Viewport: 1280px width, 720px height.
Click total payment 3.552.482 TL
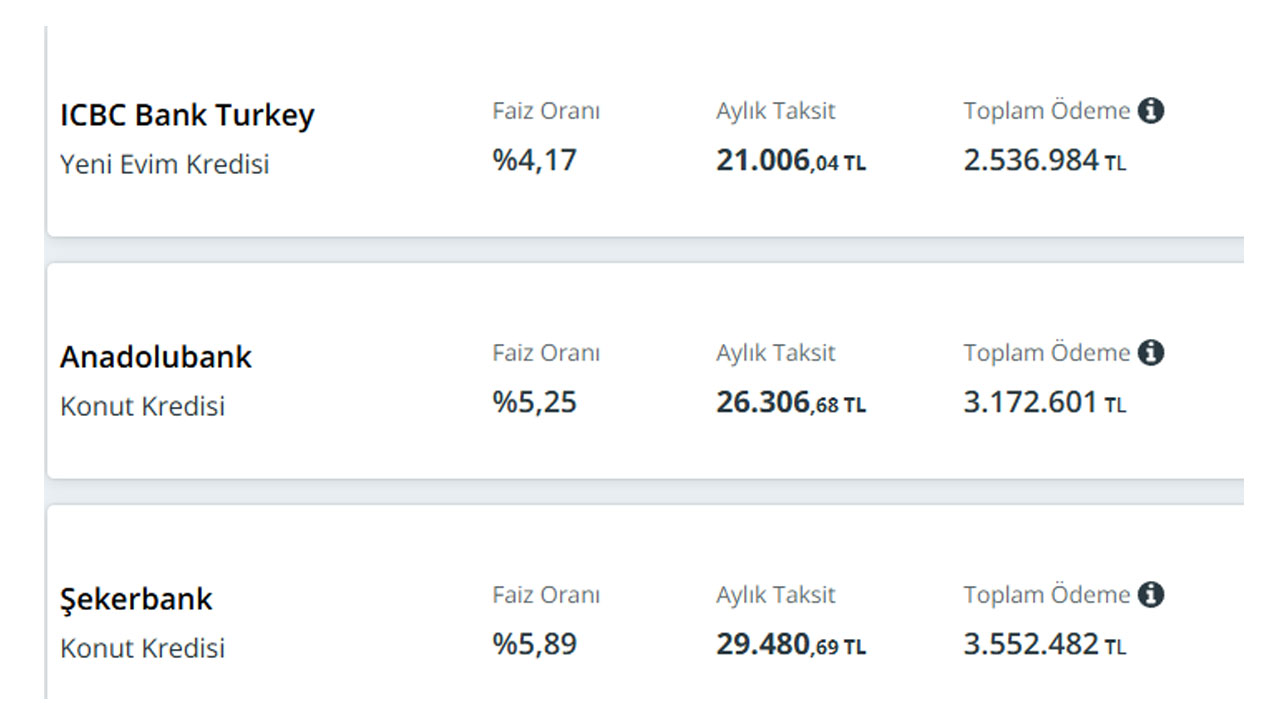pos(1045,645)
